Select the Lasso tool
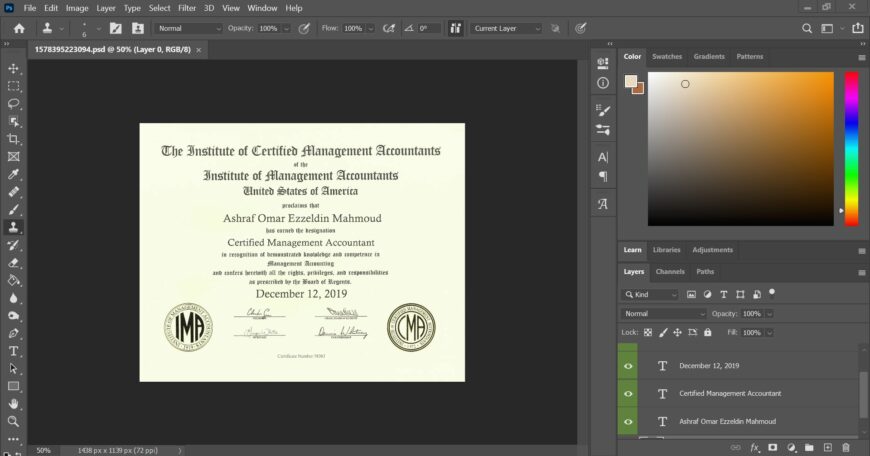Screen dimensions: 870x456 coord(13,104)
